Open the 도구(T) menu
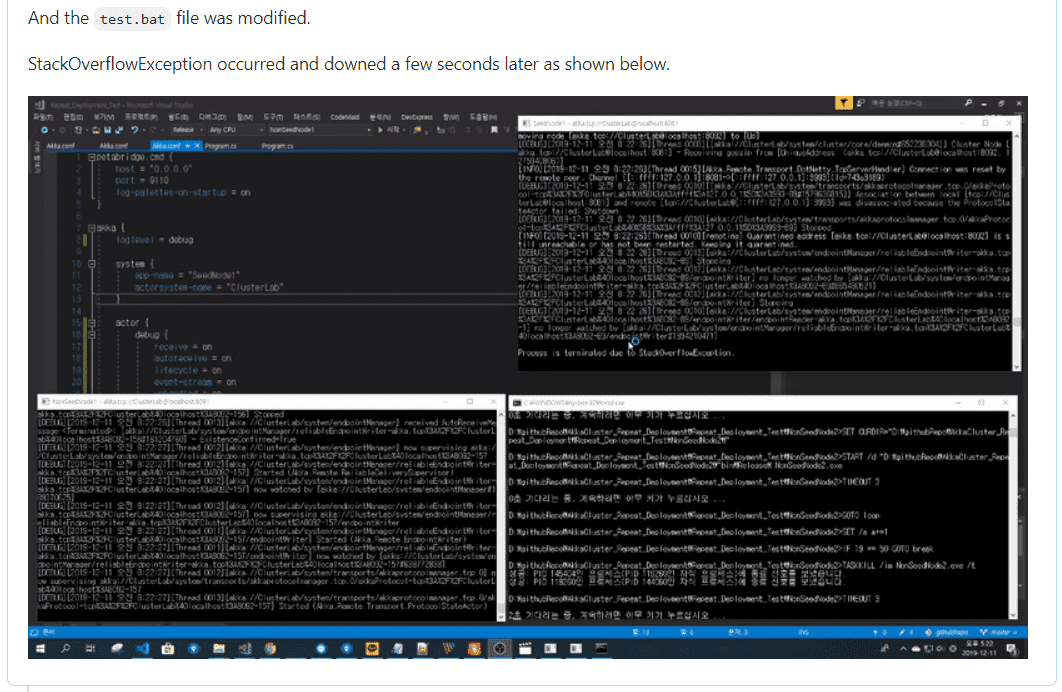This screenshot has height=692, width=1062. (273, 117)
